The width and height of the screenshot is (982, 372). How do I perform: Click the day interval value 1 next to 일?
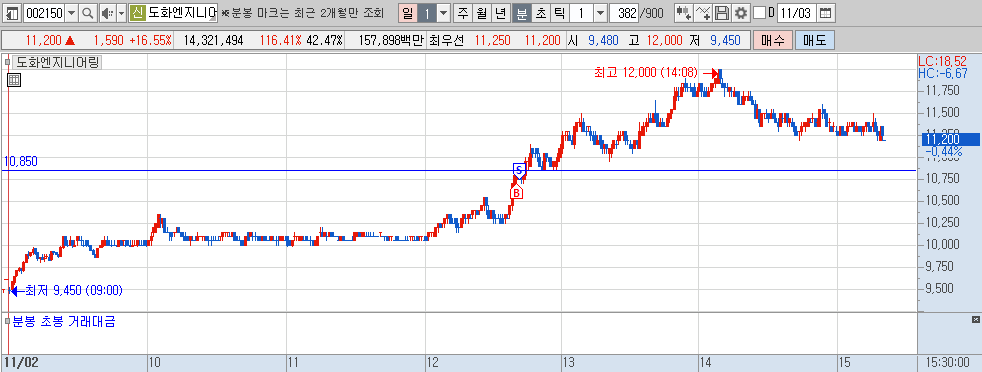coord(426,13)
